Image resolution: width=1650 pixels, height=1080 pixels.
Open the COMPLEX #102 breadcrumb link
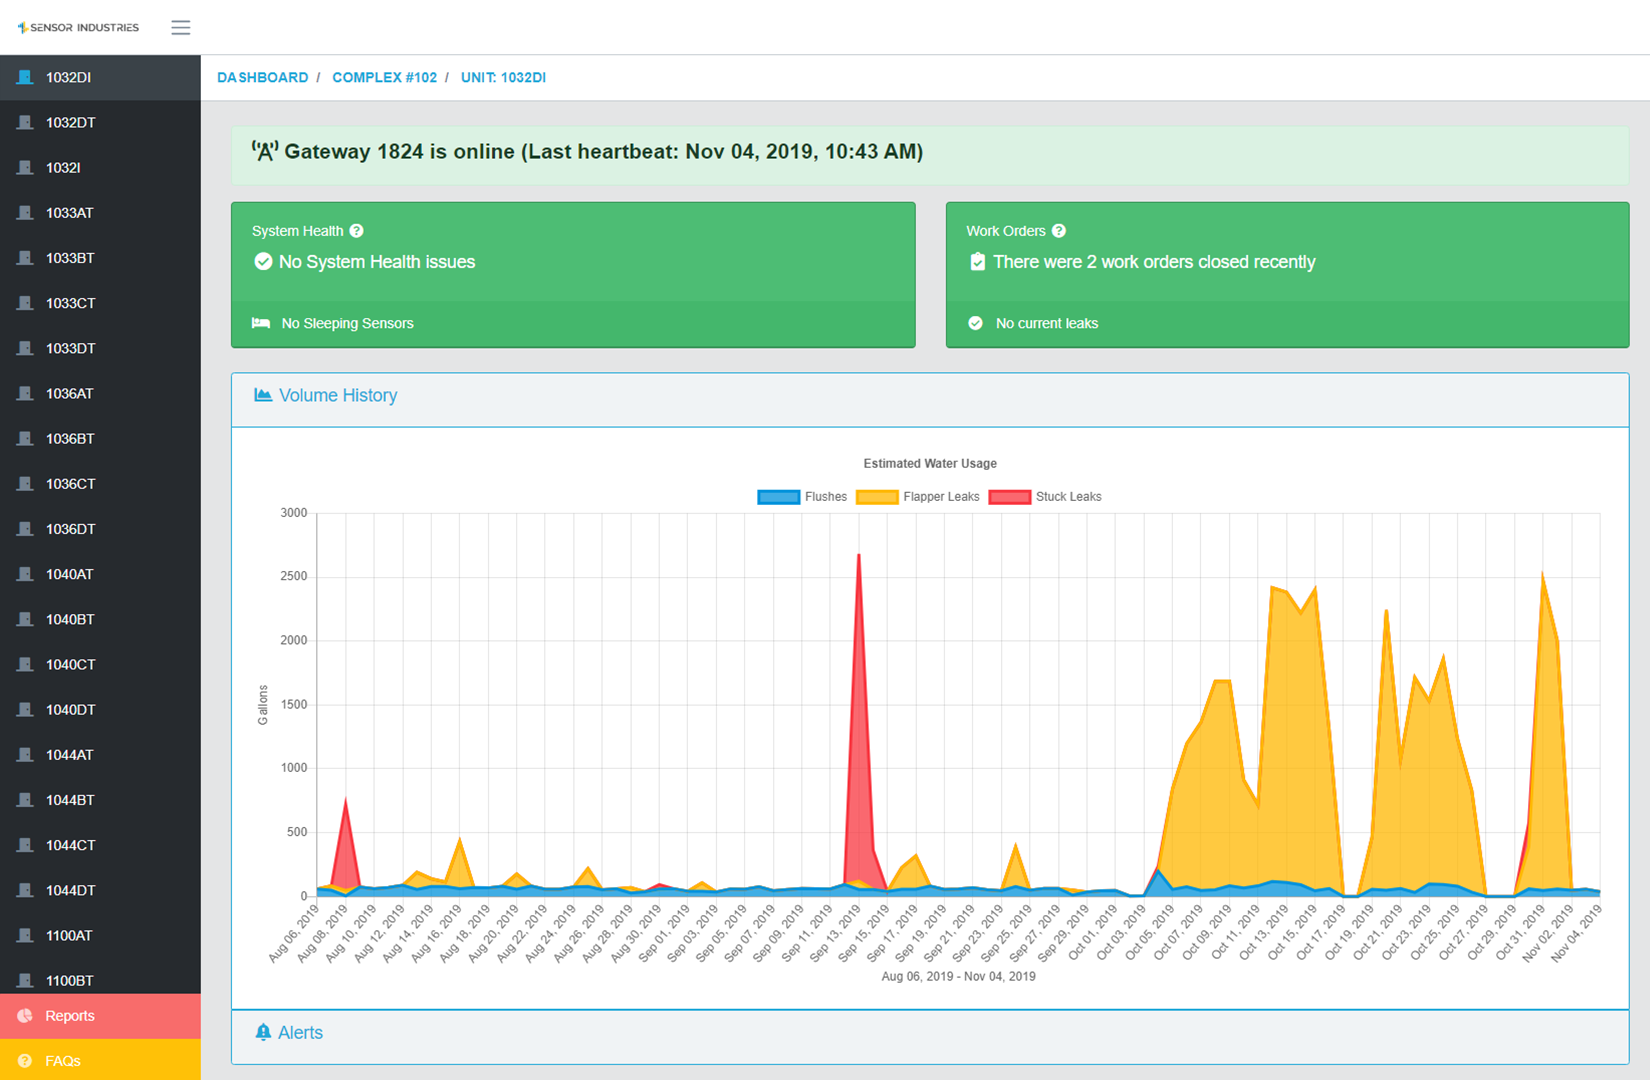(x=384, y=77)
